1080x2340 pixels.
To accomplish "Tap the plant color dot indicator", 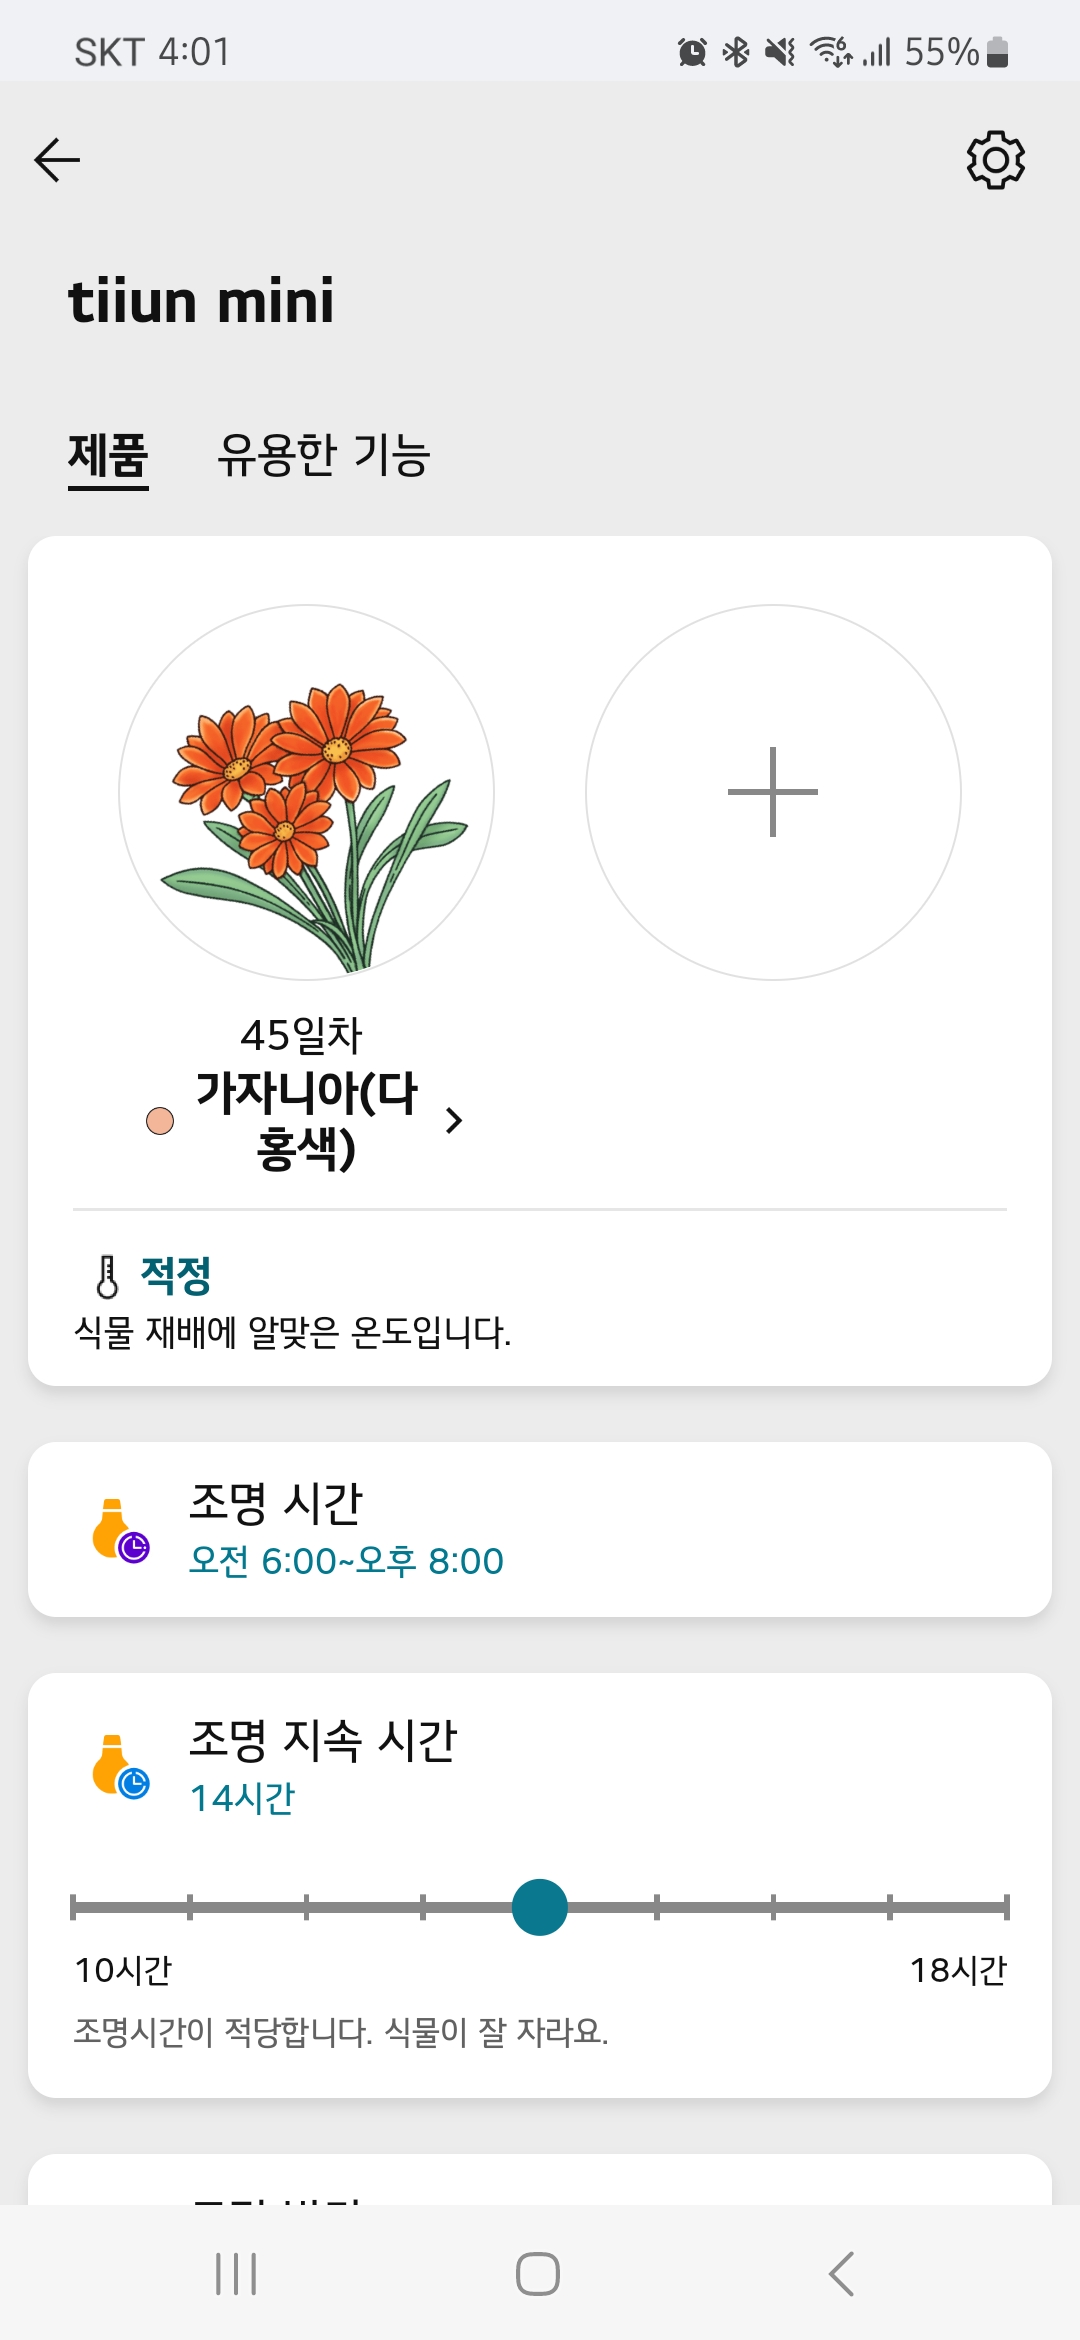I will (160, 1121).
